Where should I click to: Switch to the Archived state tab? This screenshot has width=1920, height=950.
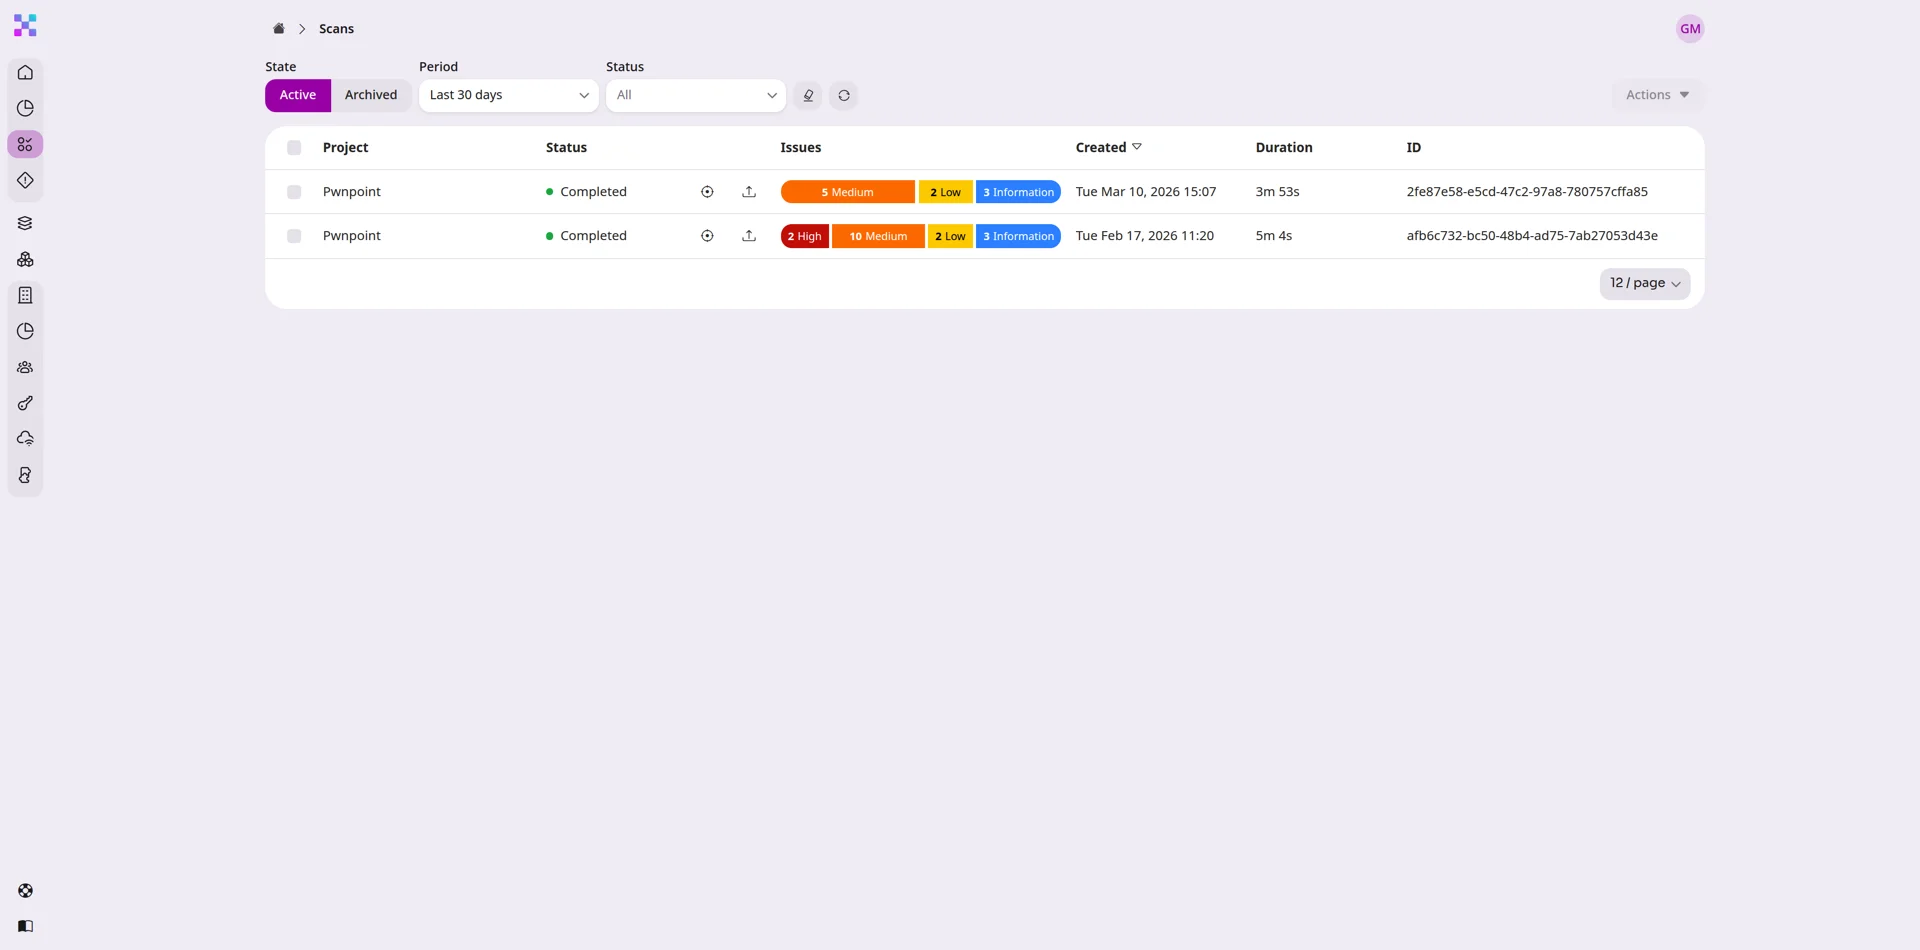point(370,96)
